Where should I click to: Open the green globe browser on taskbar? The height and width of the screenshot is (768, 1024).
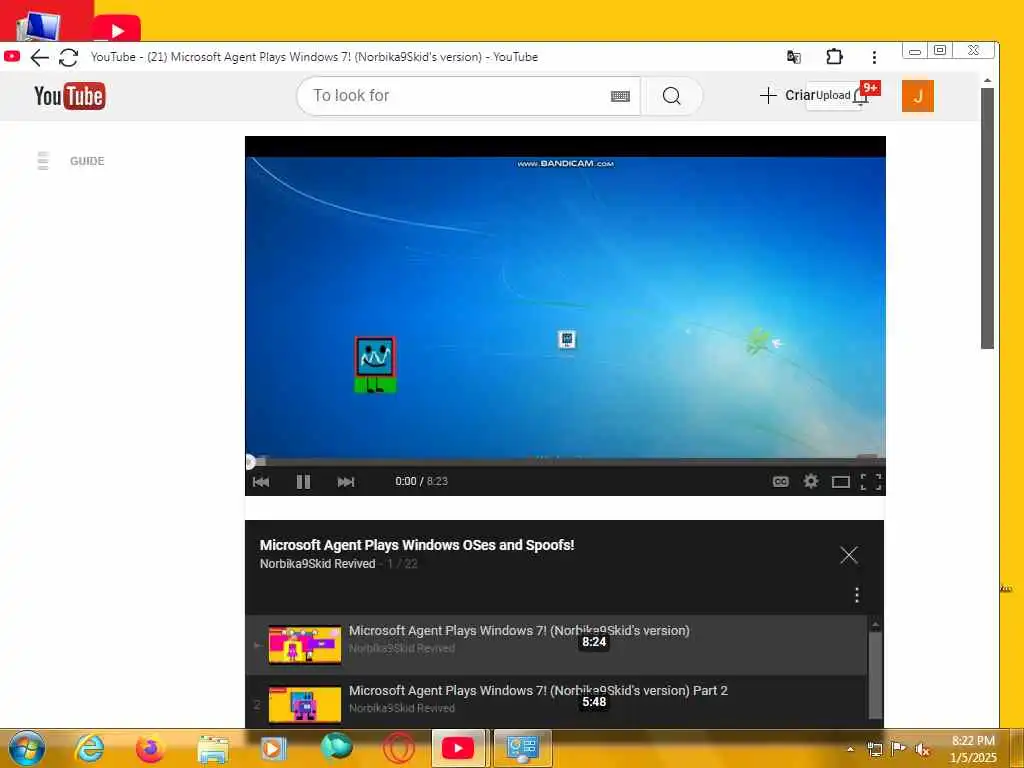coord(336,748)
